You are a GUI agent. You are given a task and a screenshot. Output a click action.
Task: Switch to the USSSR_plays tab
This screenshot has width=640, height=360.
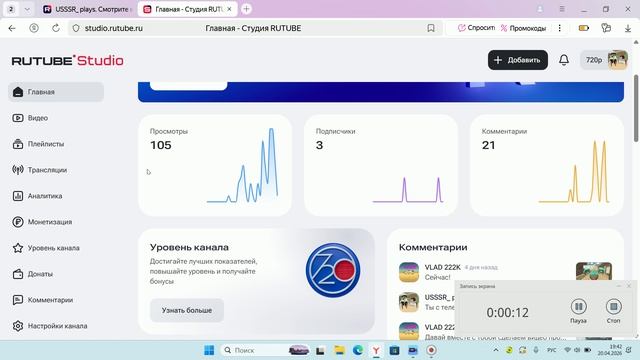[x=87, y=9]
